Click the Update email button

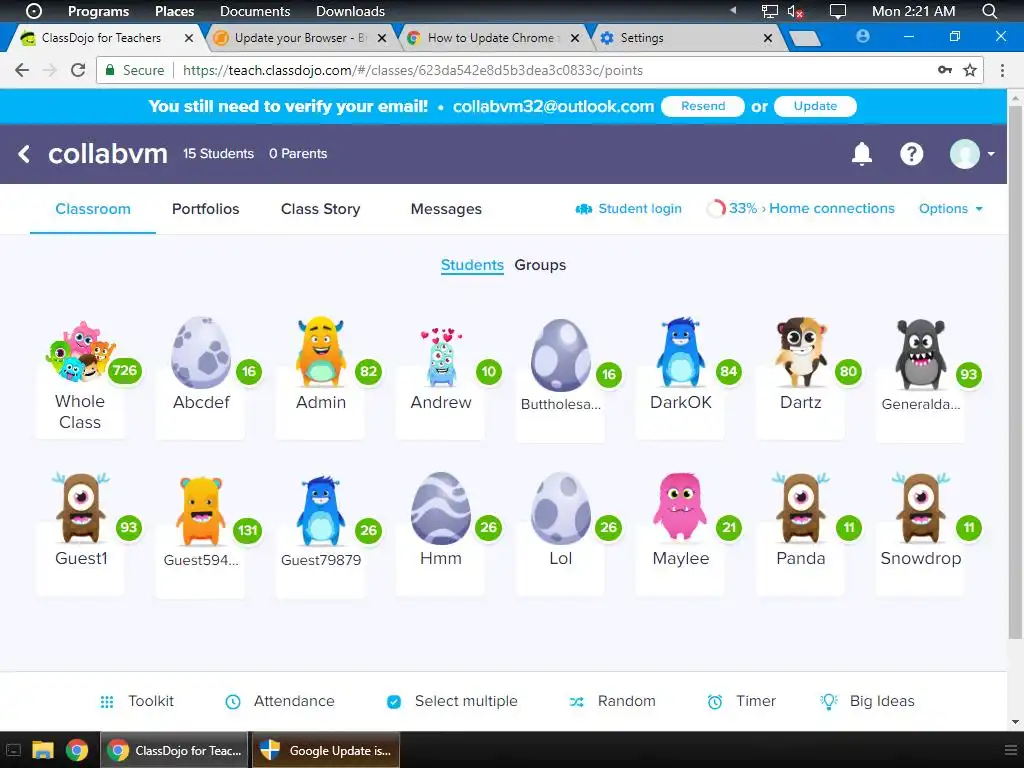[x=815, y=106]
